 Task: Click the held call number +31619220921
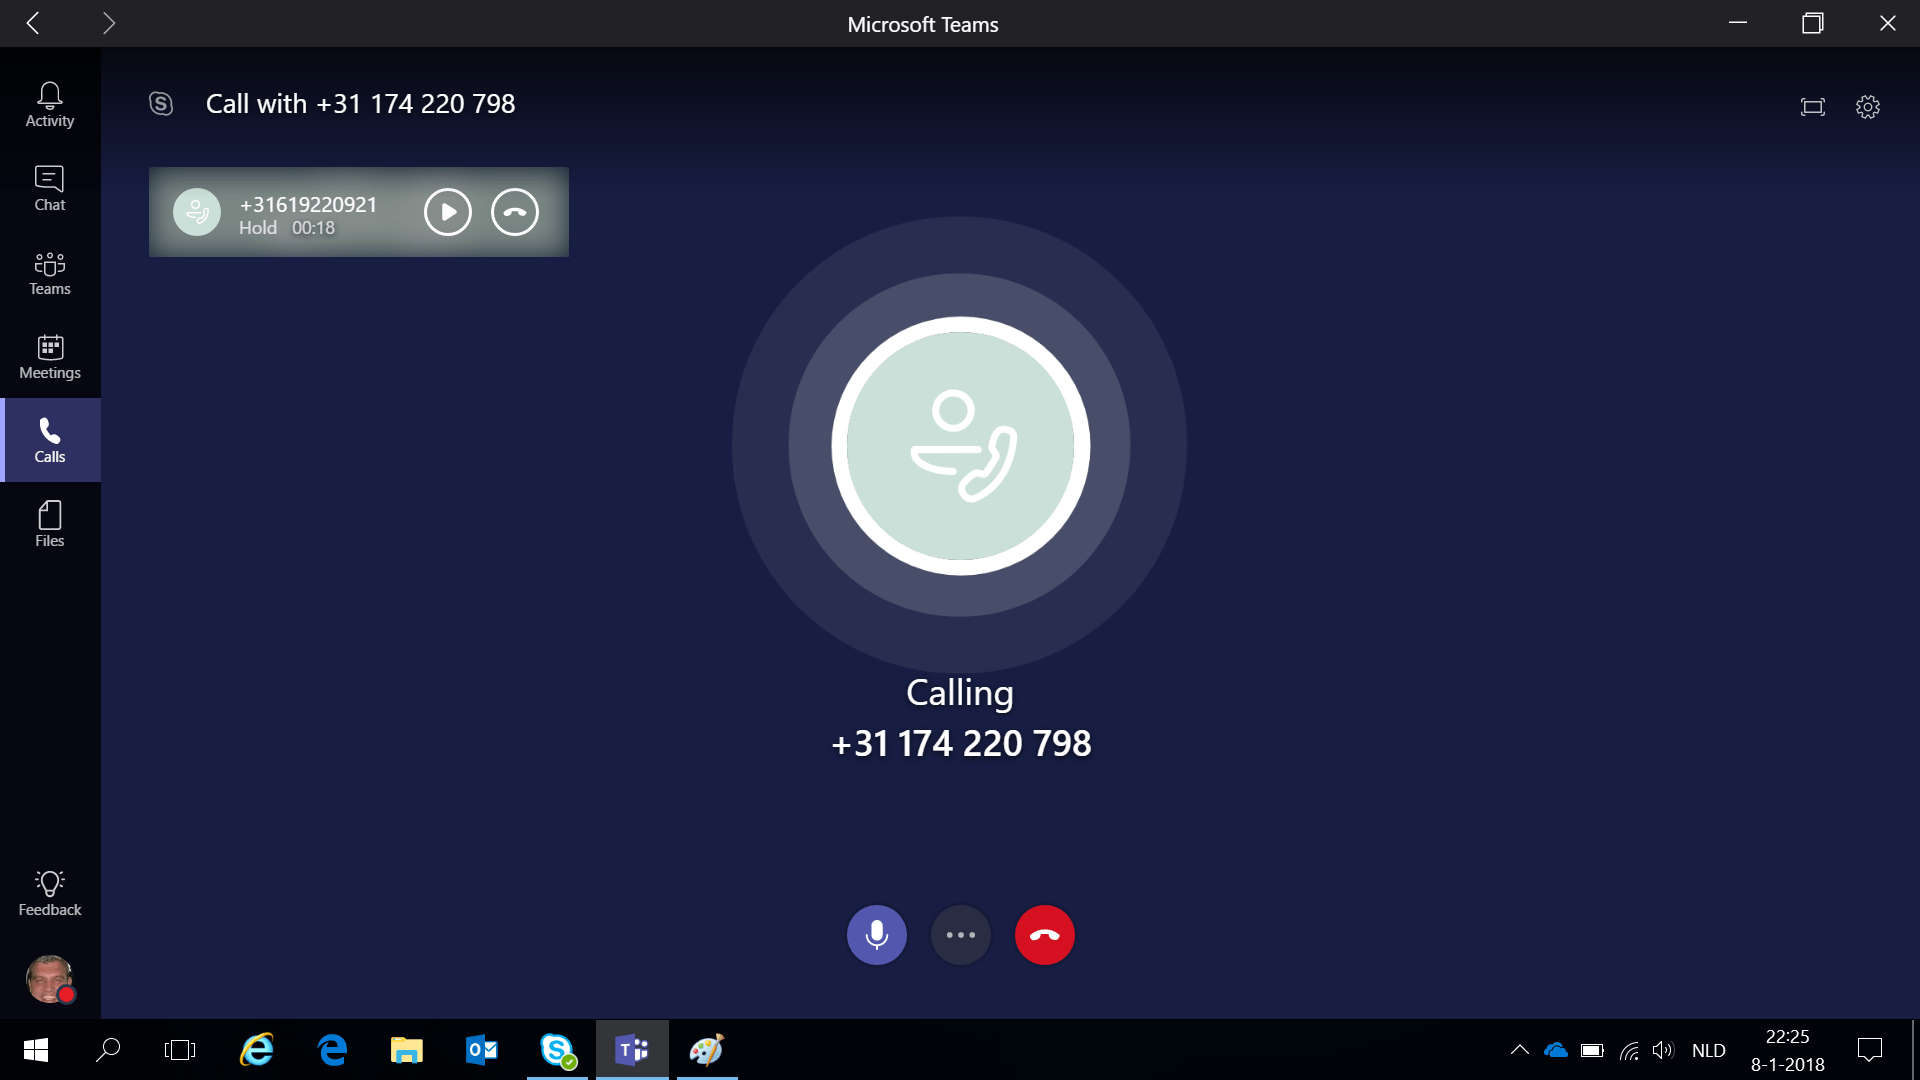pyautogui.click(x=308, y=204)
